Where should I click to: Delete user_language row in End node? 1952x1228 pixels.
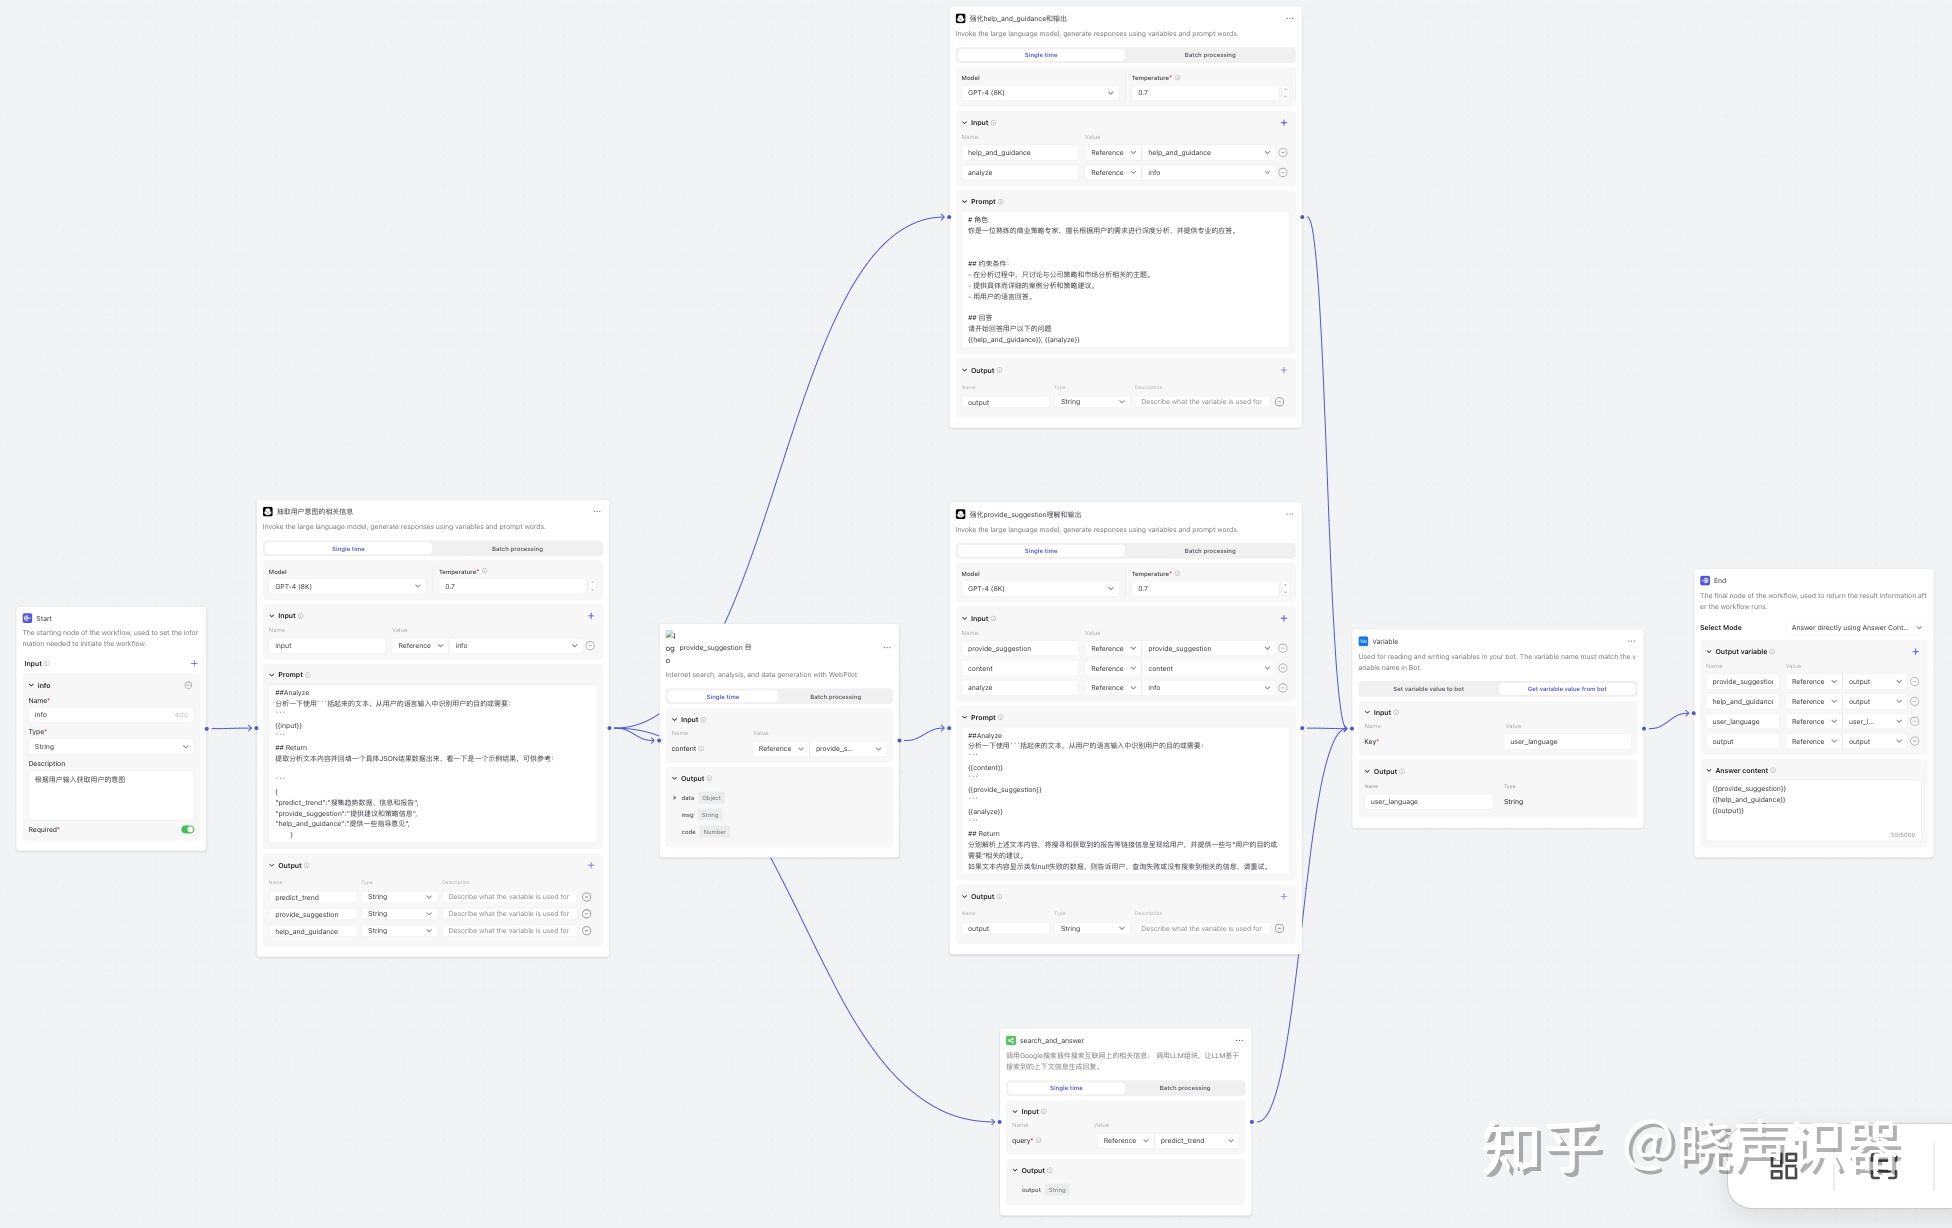(x=1914, y=721)
